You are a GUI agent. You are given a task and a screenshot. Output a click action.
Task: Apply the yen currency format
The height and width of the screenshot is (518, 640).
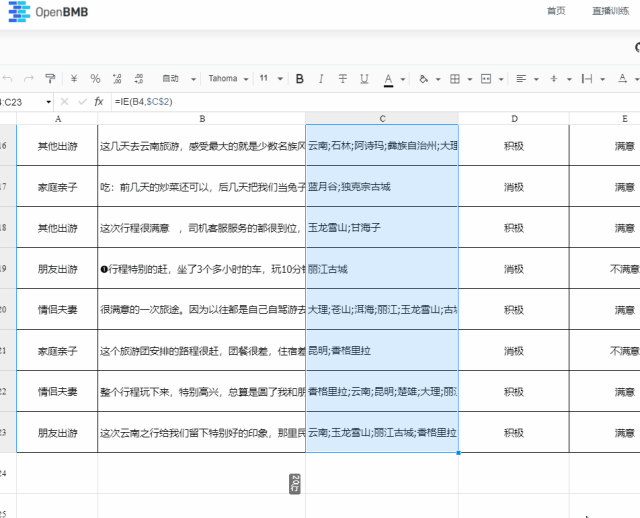click(74, 79)
